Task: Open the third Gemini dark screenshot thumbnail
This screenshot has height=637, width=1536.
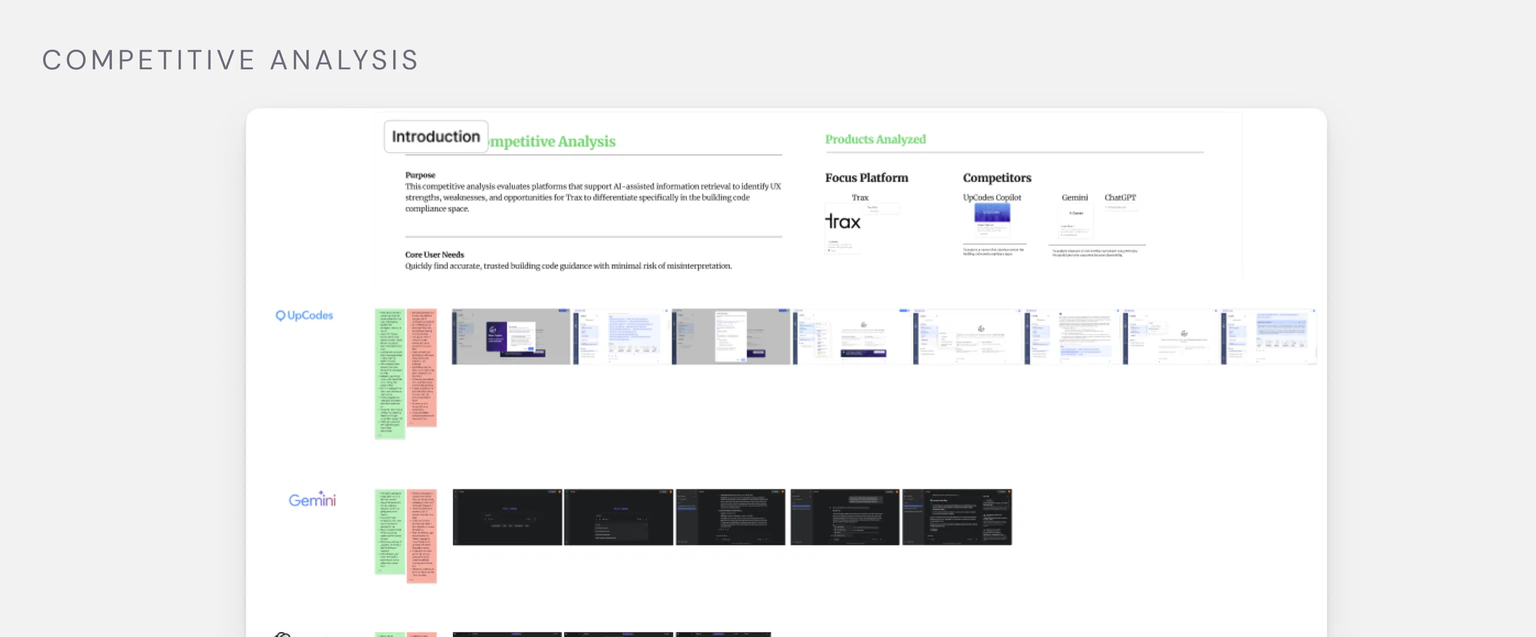Action: click(x=731, y=517)
